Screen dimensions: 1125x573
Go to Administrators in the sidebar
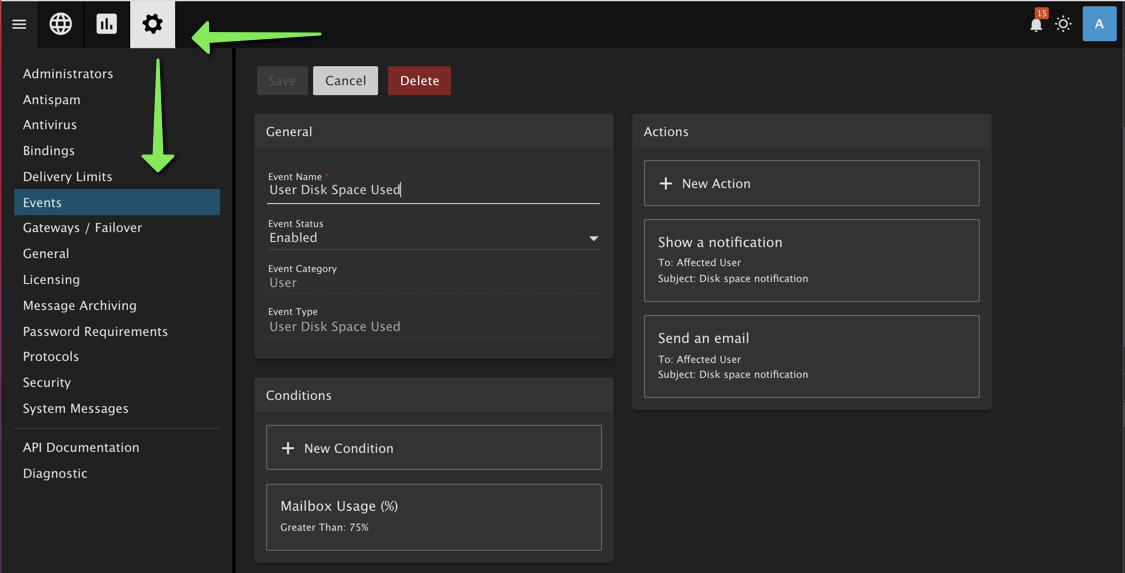click(x=68, y=74)
